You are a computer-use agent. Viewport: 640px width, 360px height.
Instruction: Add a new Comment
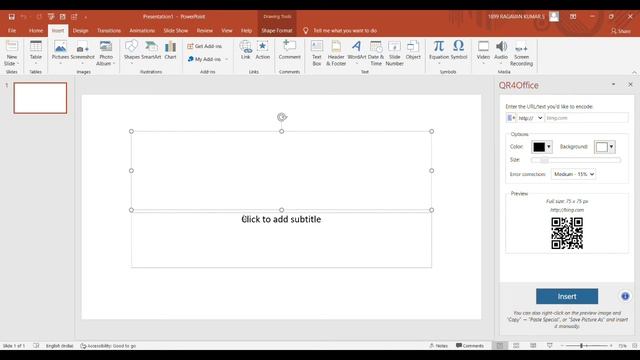click(289, 50)
